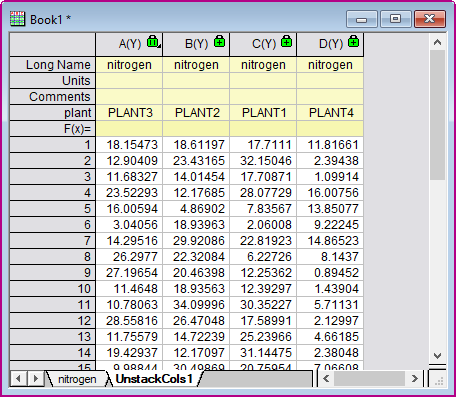Screen dimensions: 456x397
Task: Select the UnstackCols1 sheet tab
Action: [x=154, y=379]
